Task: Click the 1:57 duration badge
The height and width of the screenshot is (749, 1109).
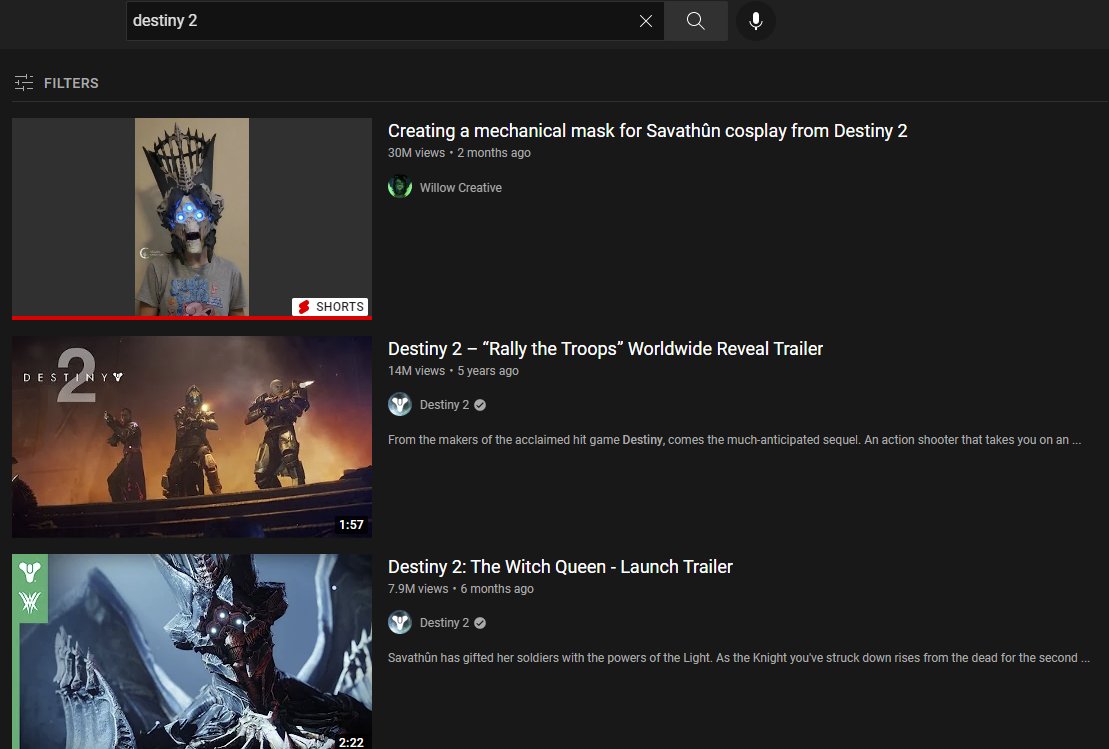Action: click(x=351, y=524)
